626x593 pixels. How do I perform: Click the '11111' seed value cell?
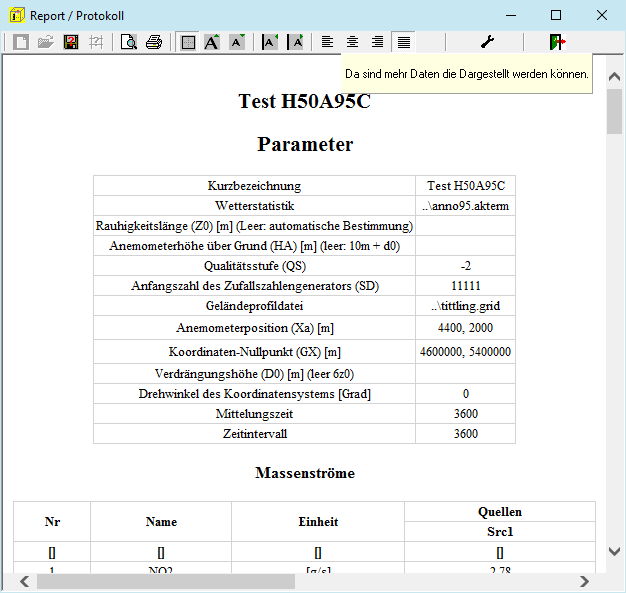click(466, 286)
